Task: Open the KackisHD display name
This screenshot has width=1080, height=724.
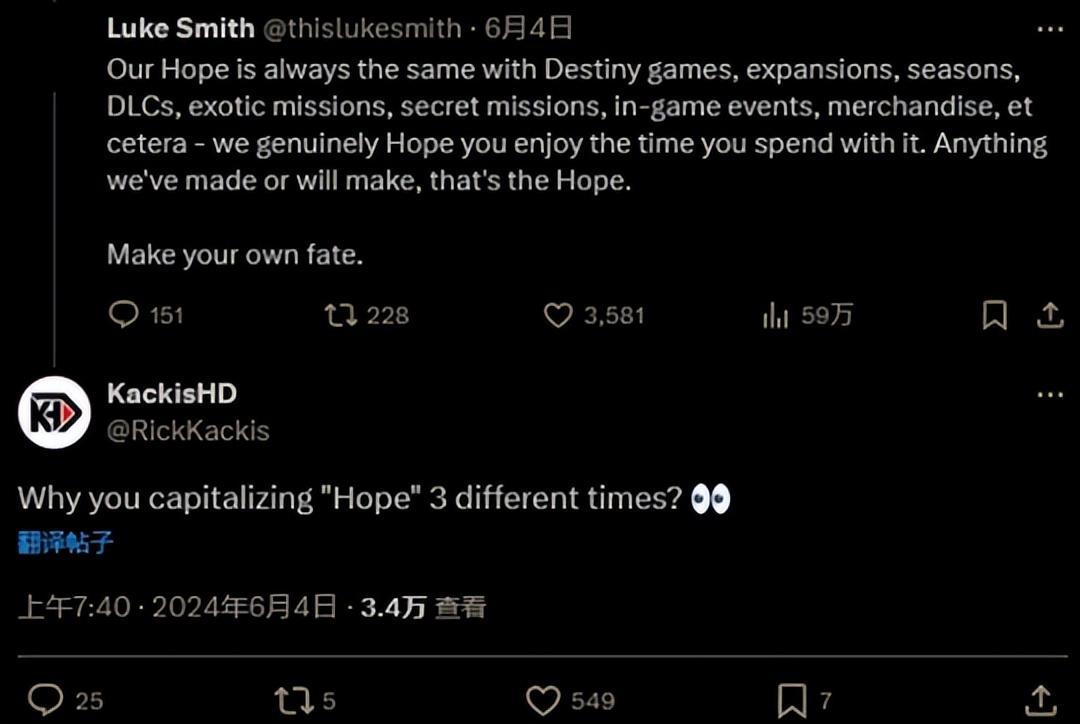Action: click(171, 394)
